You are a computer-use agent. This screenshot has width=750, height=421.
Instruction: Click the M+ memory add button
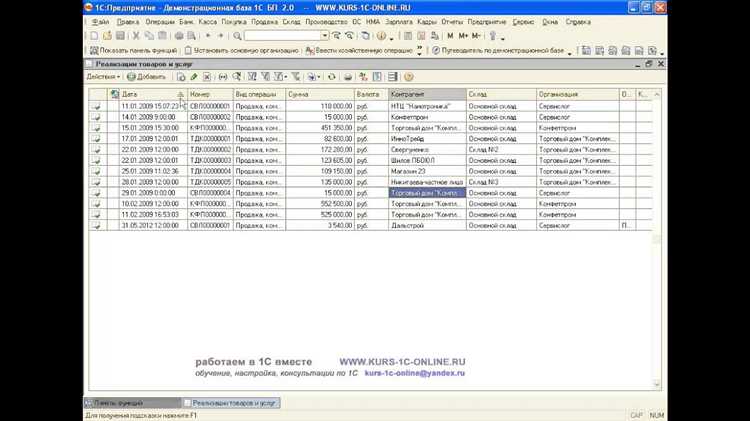pyautogui.click(x=463, y=36)
